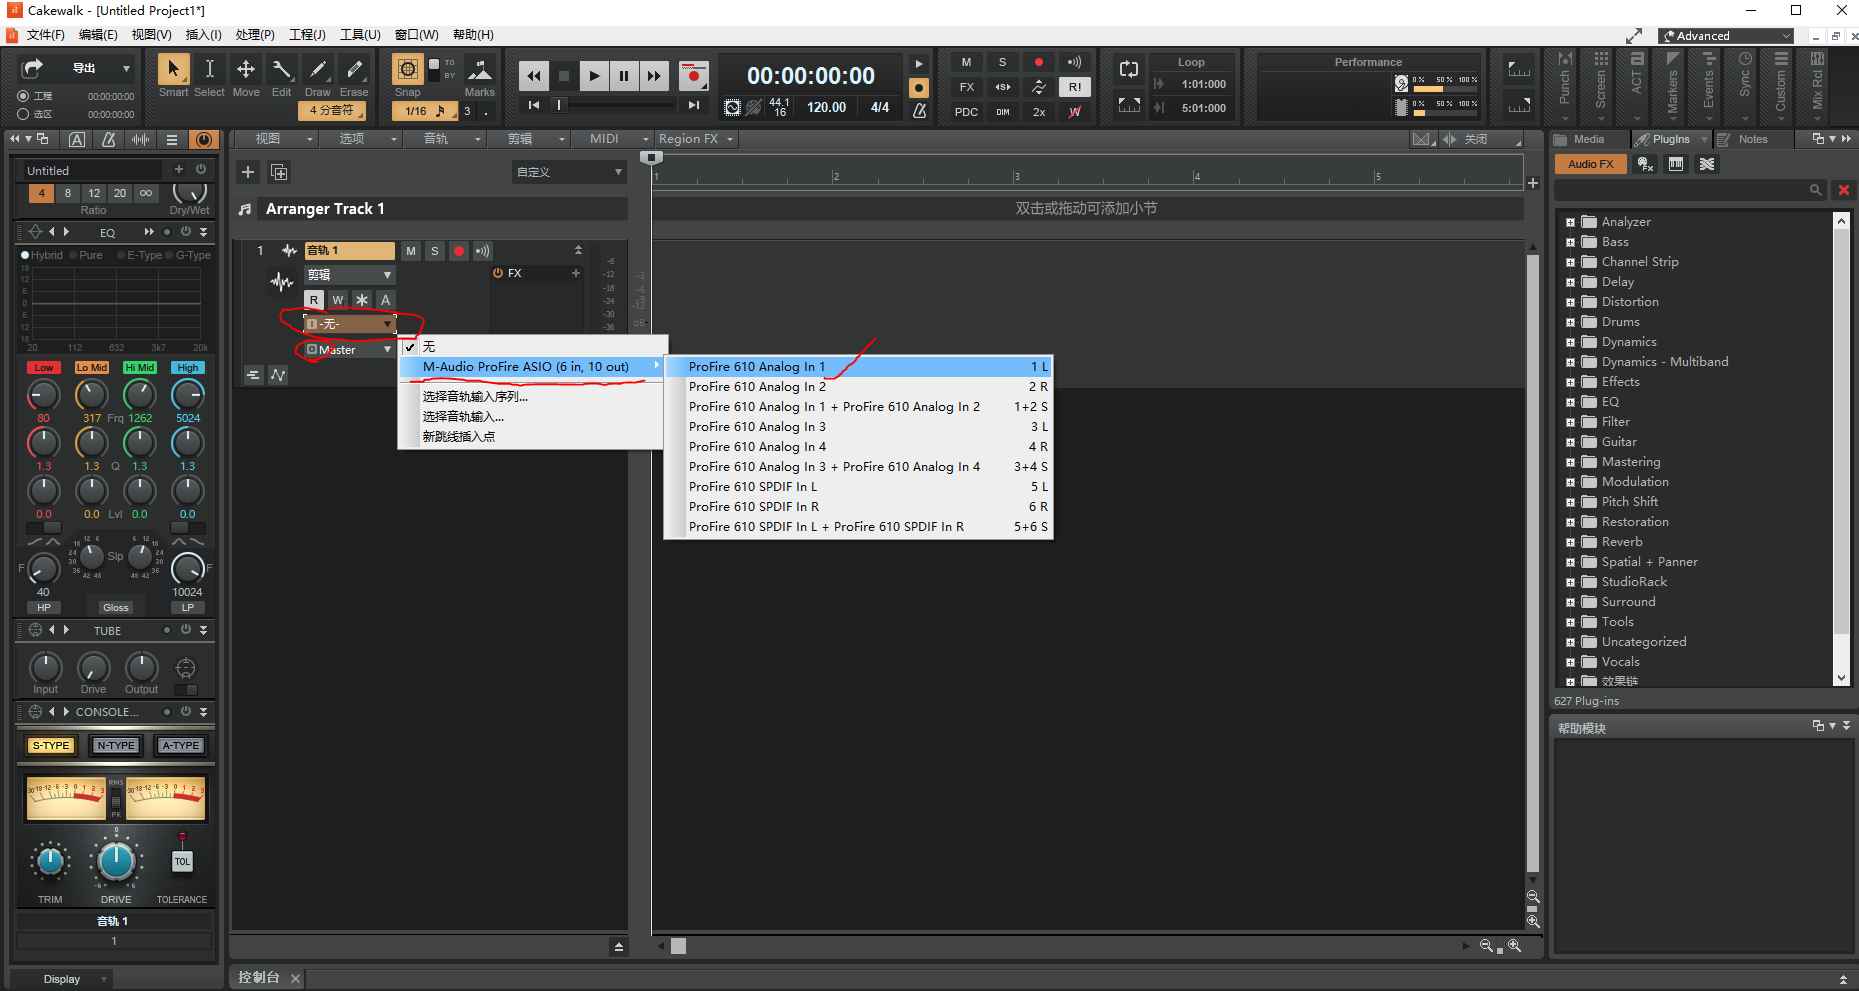The height and width of the screenshot is (991, 1859).
Task: Solo track 音轨 1
Action: click(434, 251)
